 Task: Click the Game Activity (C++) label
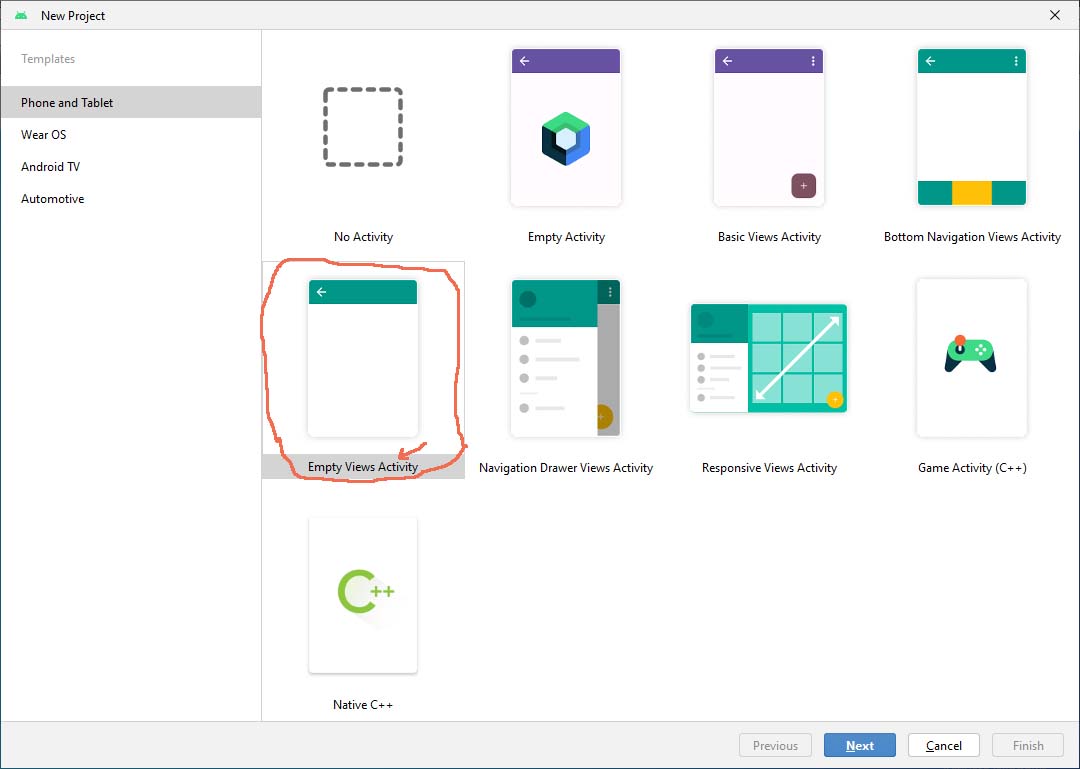click(972, 468)
